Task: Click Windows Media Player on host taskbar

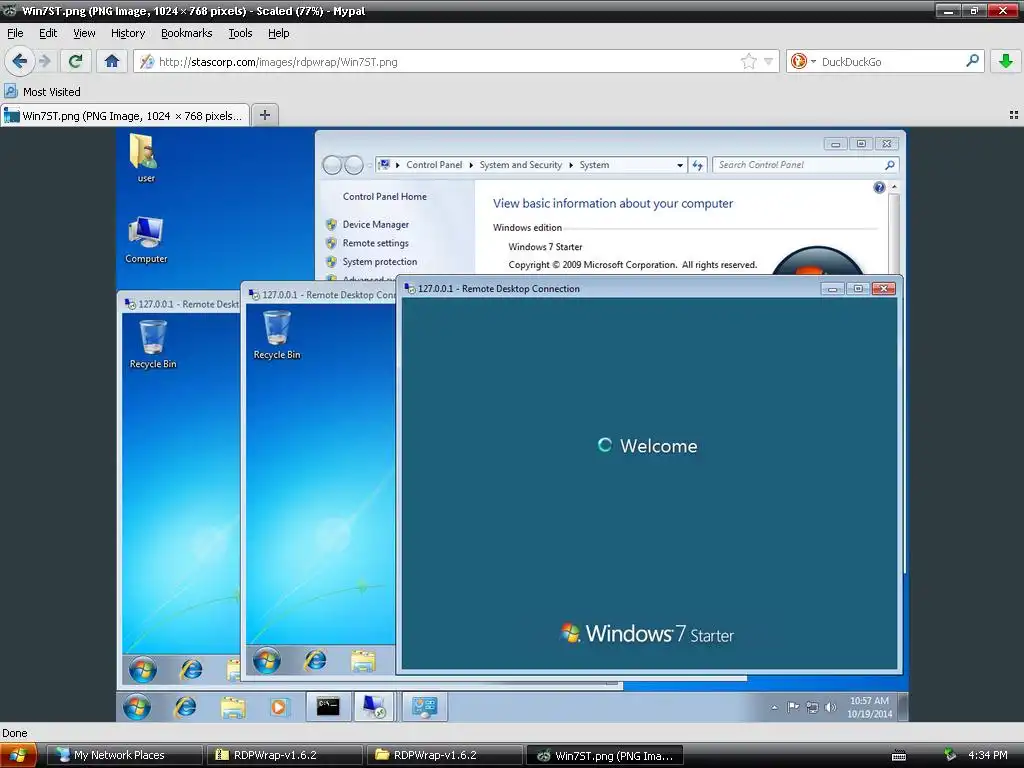Action: [279, 707]
